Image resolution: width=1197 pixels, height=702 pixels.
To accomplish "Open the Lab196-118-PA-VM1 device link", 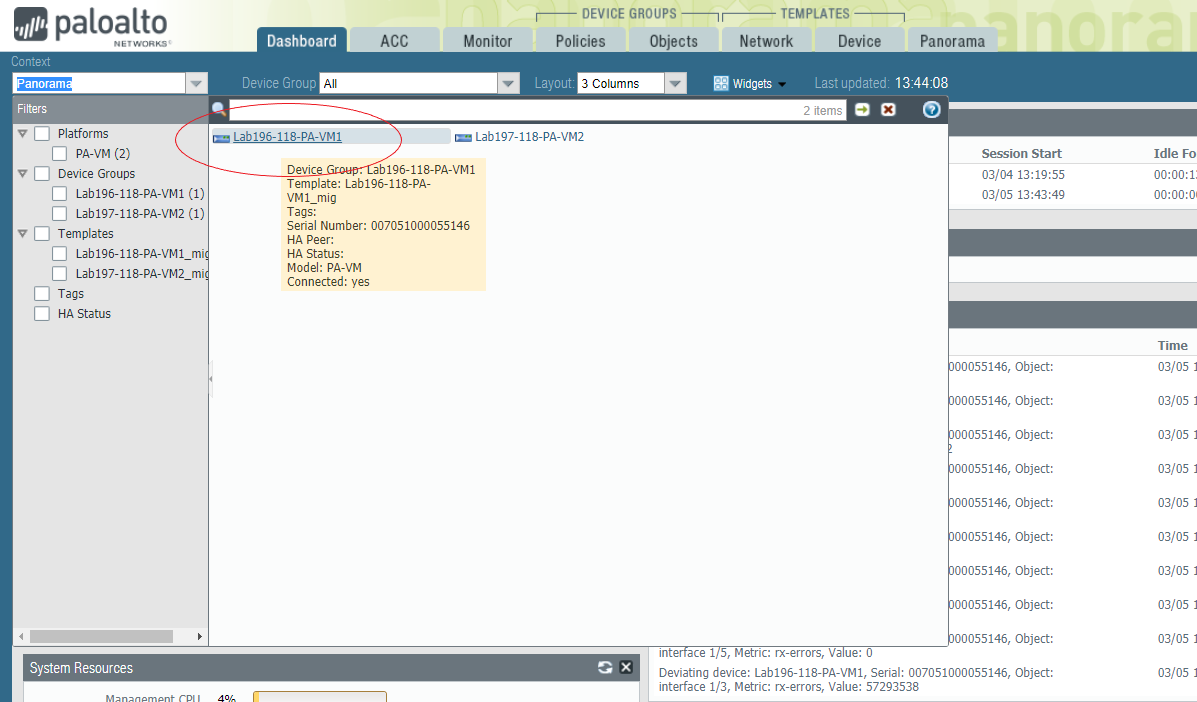I will click(x=288, y=137).
